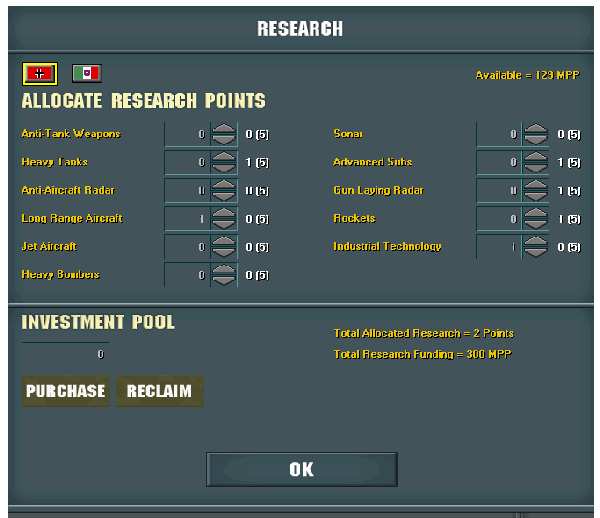The width and height of the screenshot is (600, 518).
Task: Confirm with the OK button
Action: pyautogui.click(x=302, y=469)
